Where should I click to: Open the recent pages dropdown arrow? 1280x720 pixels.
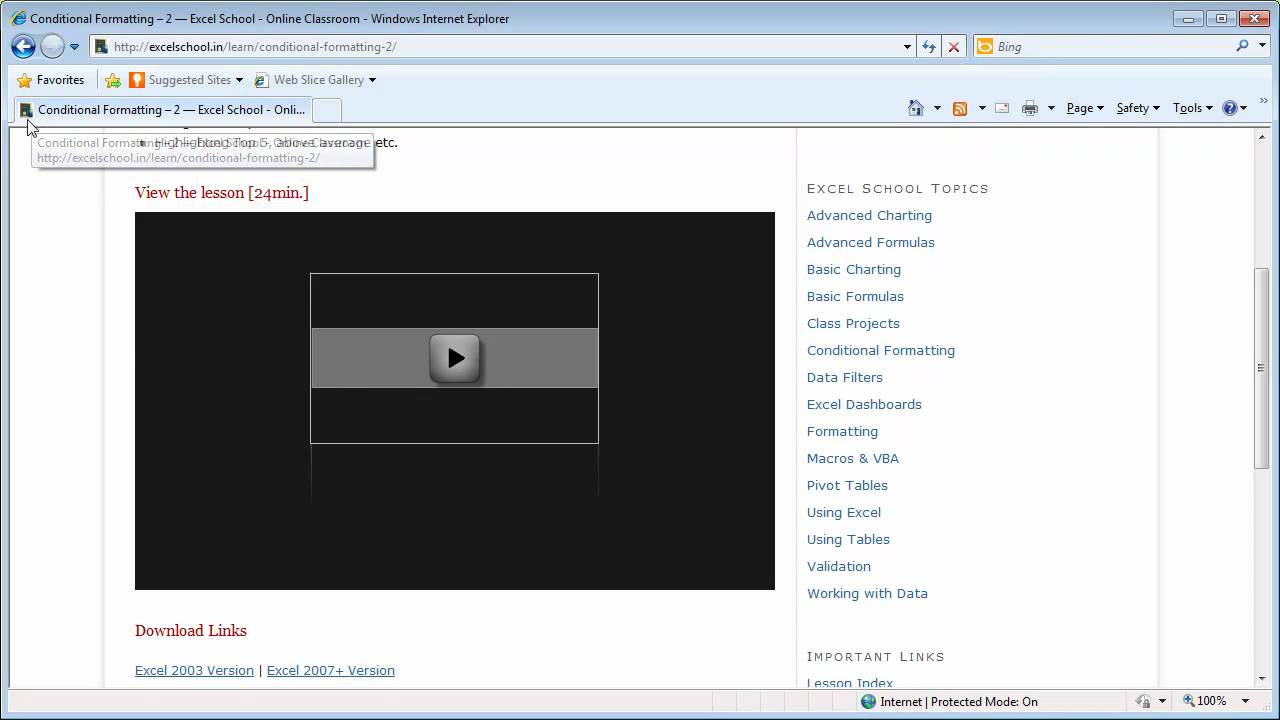pyautogui.click(x=74, y=47)
